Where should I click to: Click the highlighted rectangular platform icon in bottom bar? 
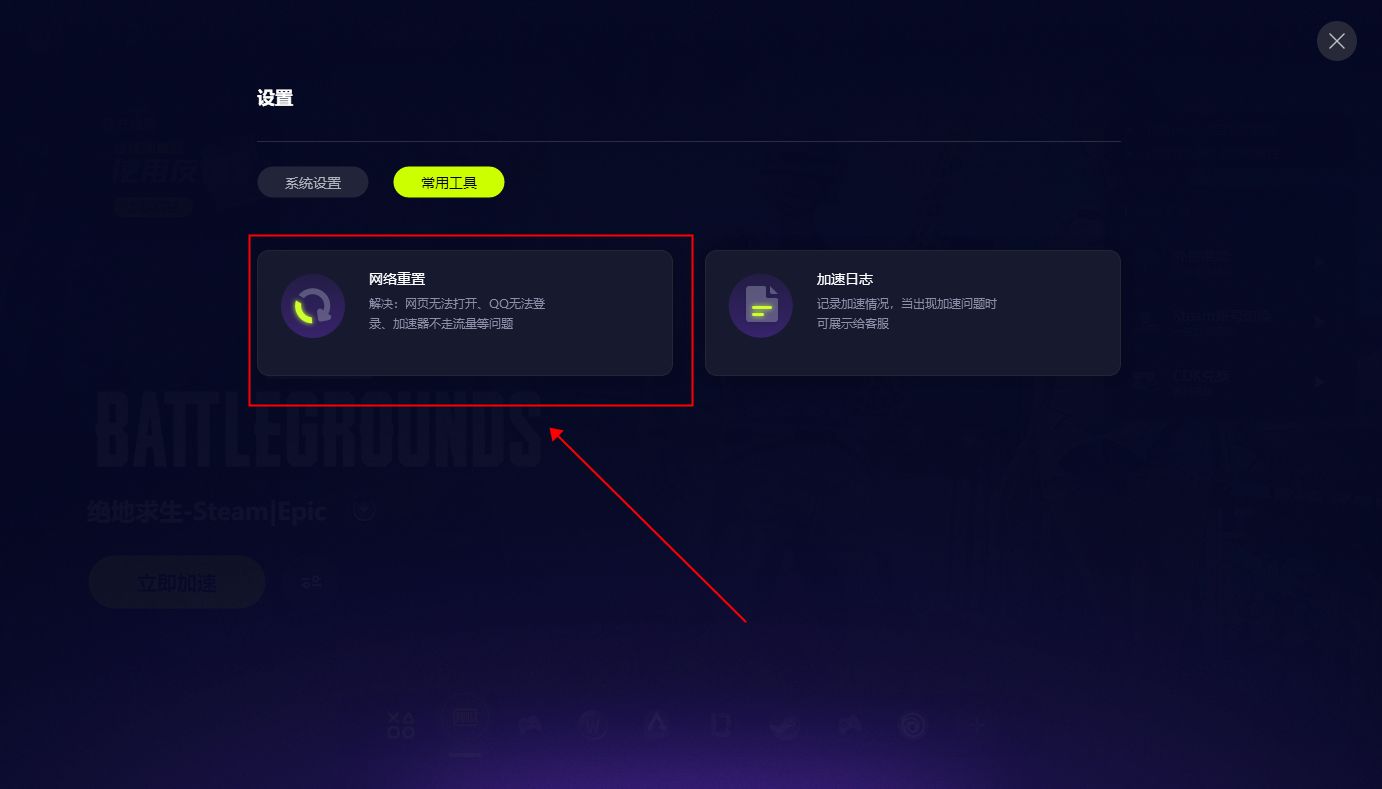(x=466, y=718)
